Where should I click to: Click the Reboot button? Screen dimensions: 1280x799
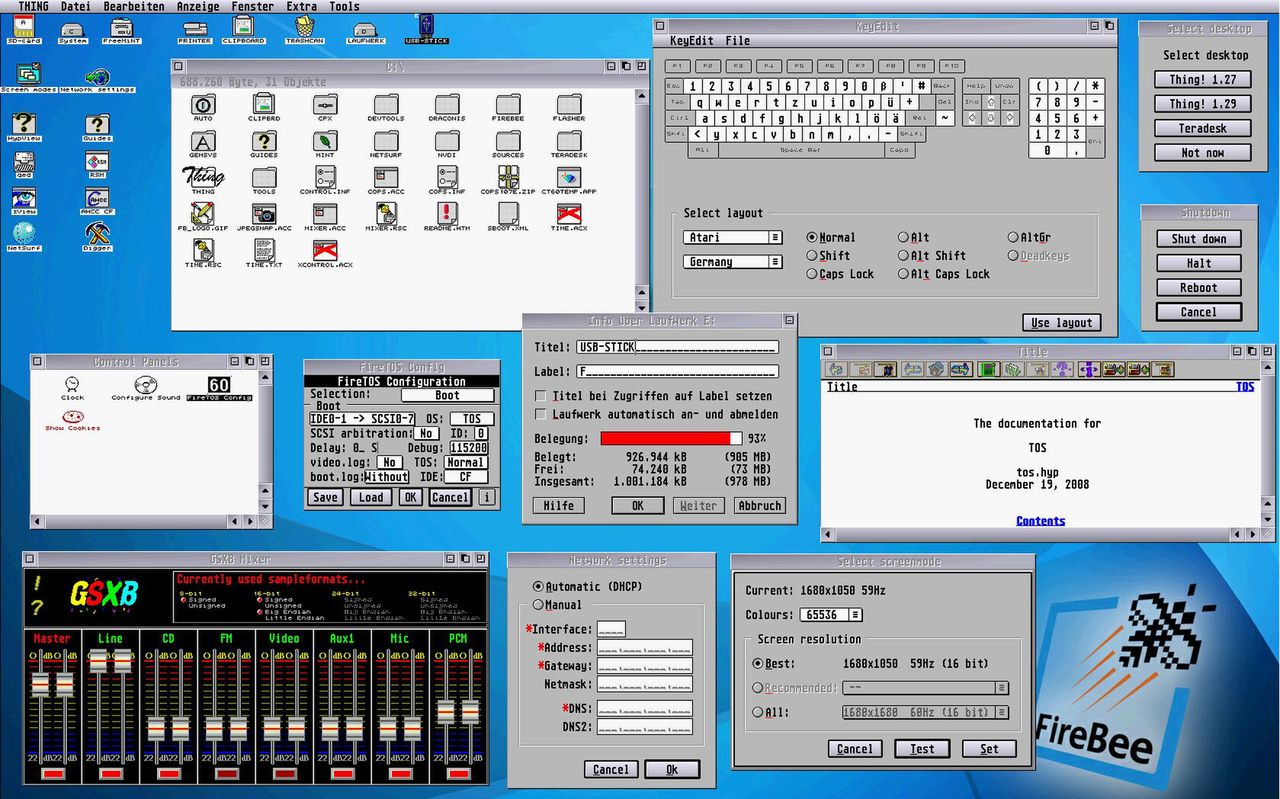[x=1198, y=288]
